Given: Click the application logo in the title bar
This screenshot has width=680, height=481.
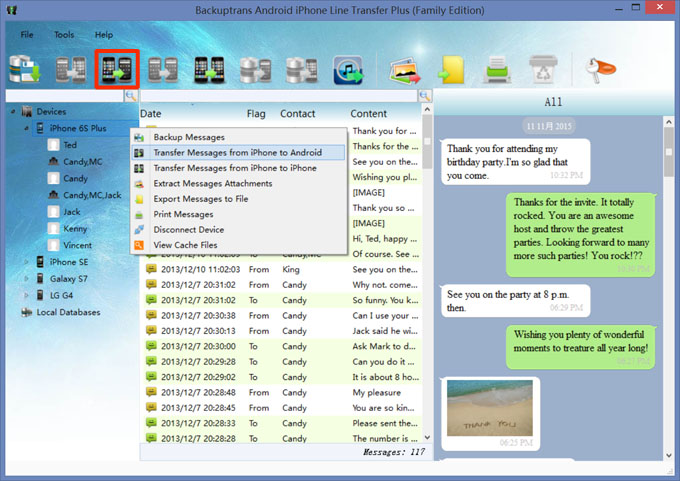Looking at the screenshot, I should (x=12, y=10).
